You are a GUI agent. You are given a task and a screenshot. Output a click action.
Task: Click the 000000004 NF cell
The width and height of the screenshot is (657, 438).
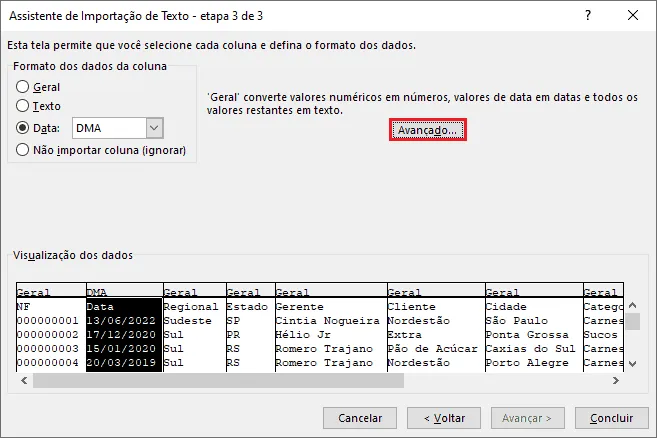coord(48,363)
